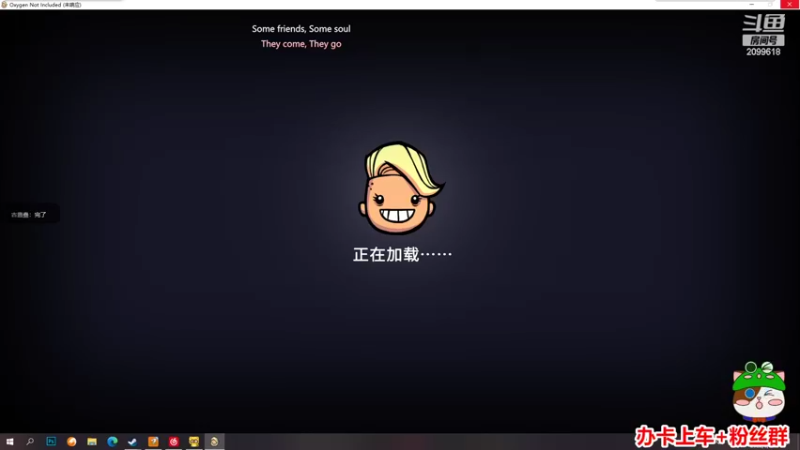Minimize the Oxygen Not Included window

[752, 4]
